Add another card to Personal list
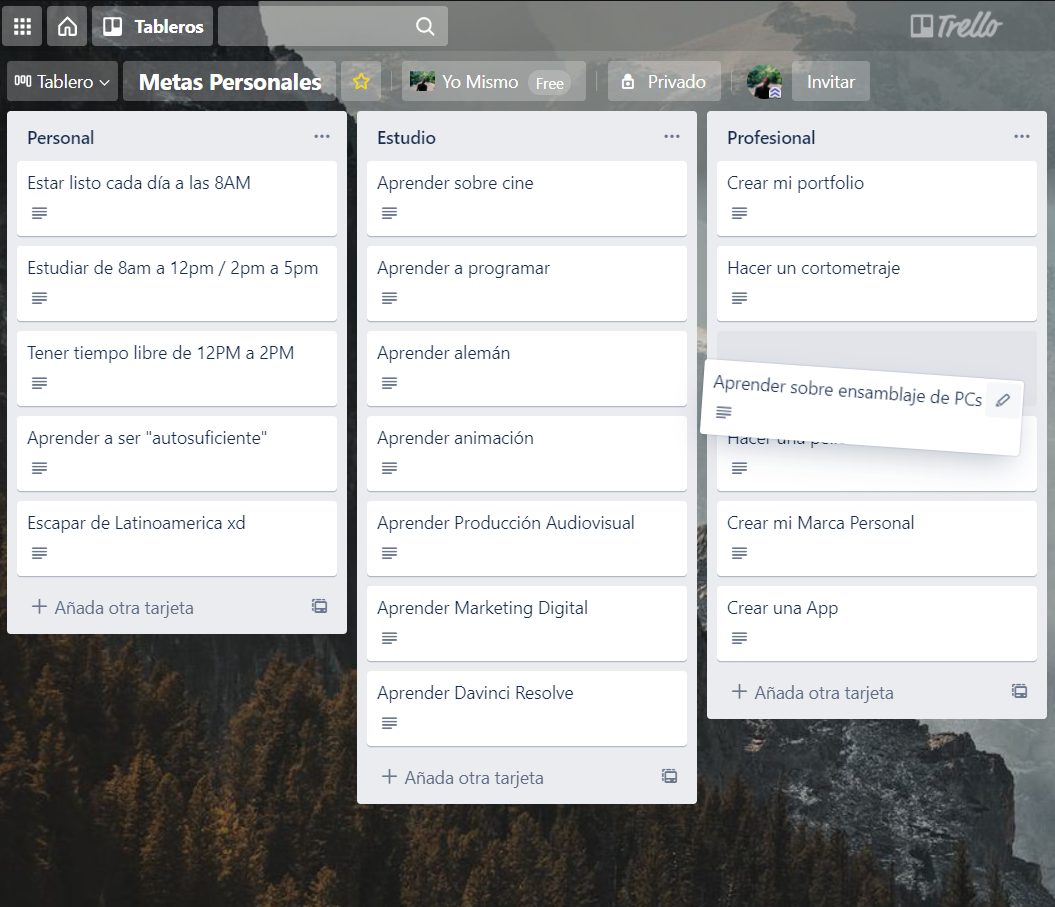Viewport: 1055px width, 907px height. tap(113, 608)
